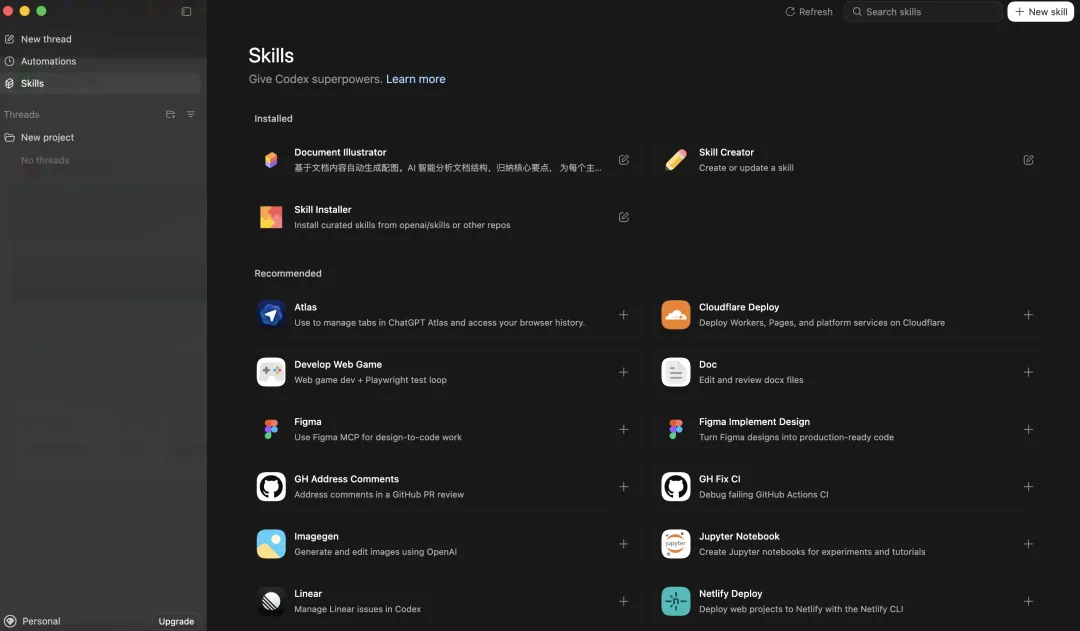Click the Figma Implement Design logo icon
1080x631 pixels.
tap(676, 429)
